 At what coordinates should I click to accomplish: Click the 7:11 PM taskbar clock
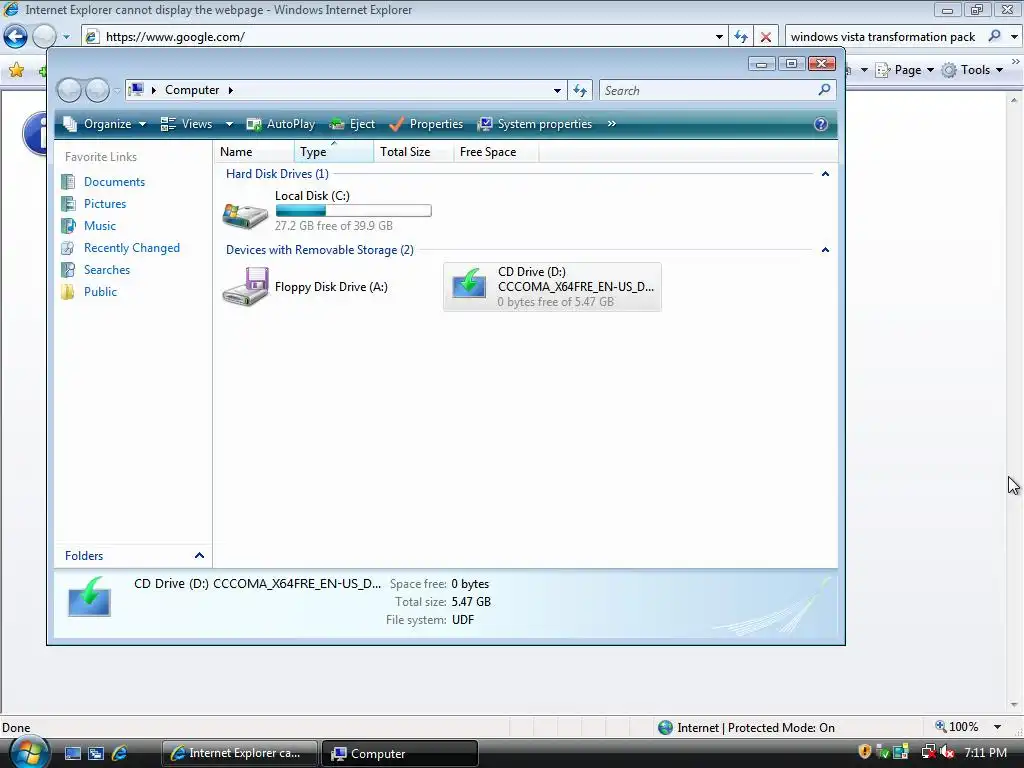pyautogui.click(x=985, y=752)
